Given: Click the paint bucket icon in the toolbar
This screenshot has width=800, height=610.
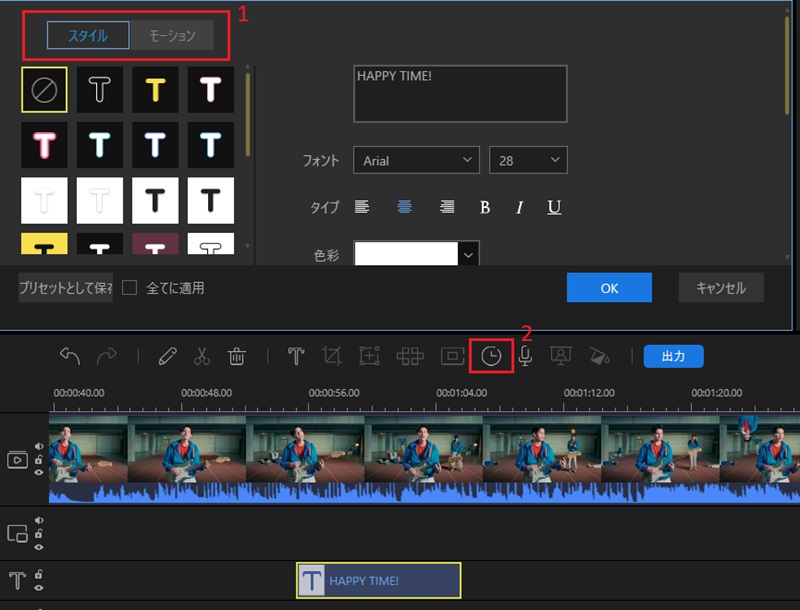Looking at the screenshot, I should pyautogui.click(x=599, y=356).
